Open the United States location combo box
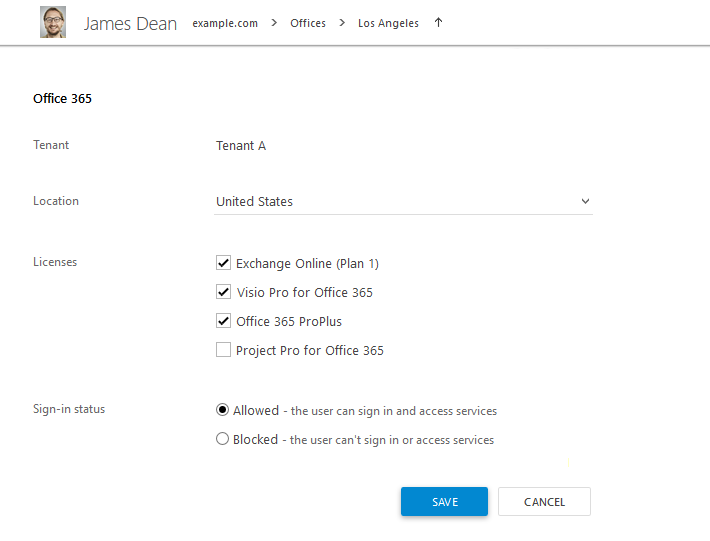Image resolution: width=710 pixels, height=541 pixels. click(403, 201)
